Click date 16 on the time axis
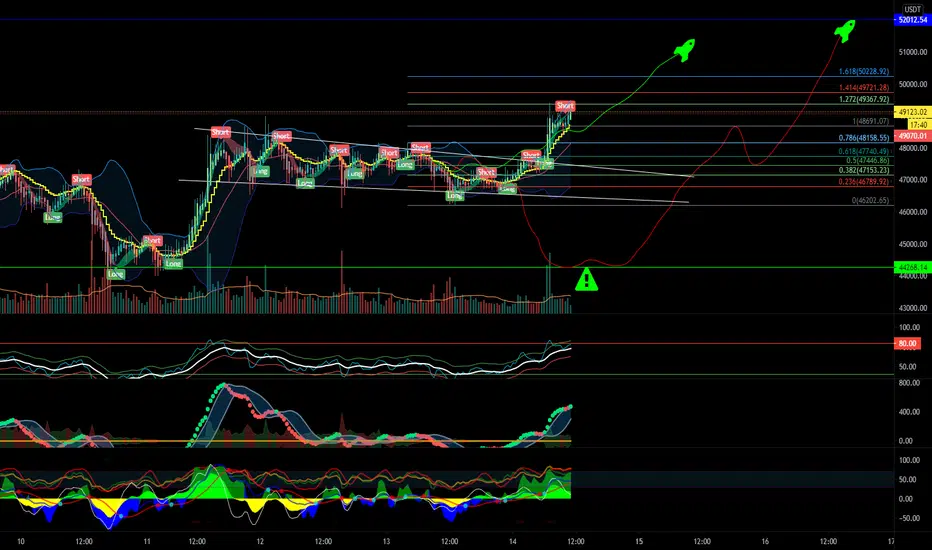This screenshot has width=932, height=550. pyautogui.click(x=765, y=541)
